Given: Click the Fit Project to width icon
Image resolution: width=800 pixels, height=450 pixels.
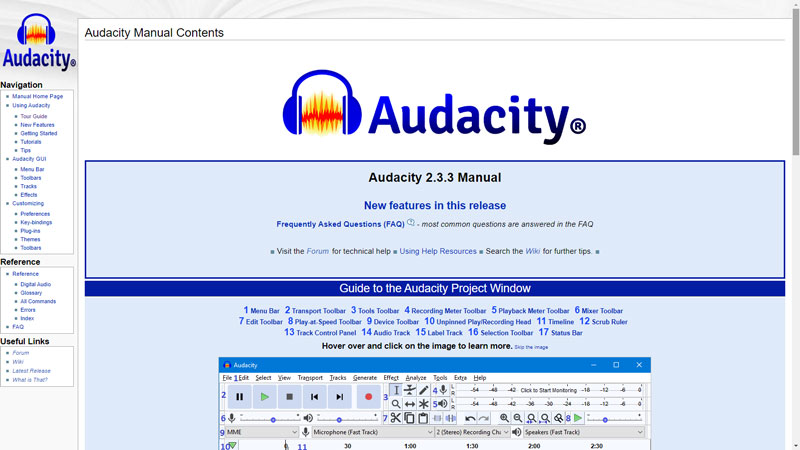Looking at the screenshot, I should [x=545, y=418].
